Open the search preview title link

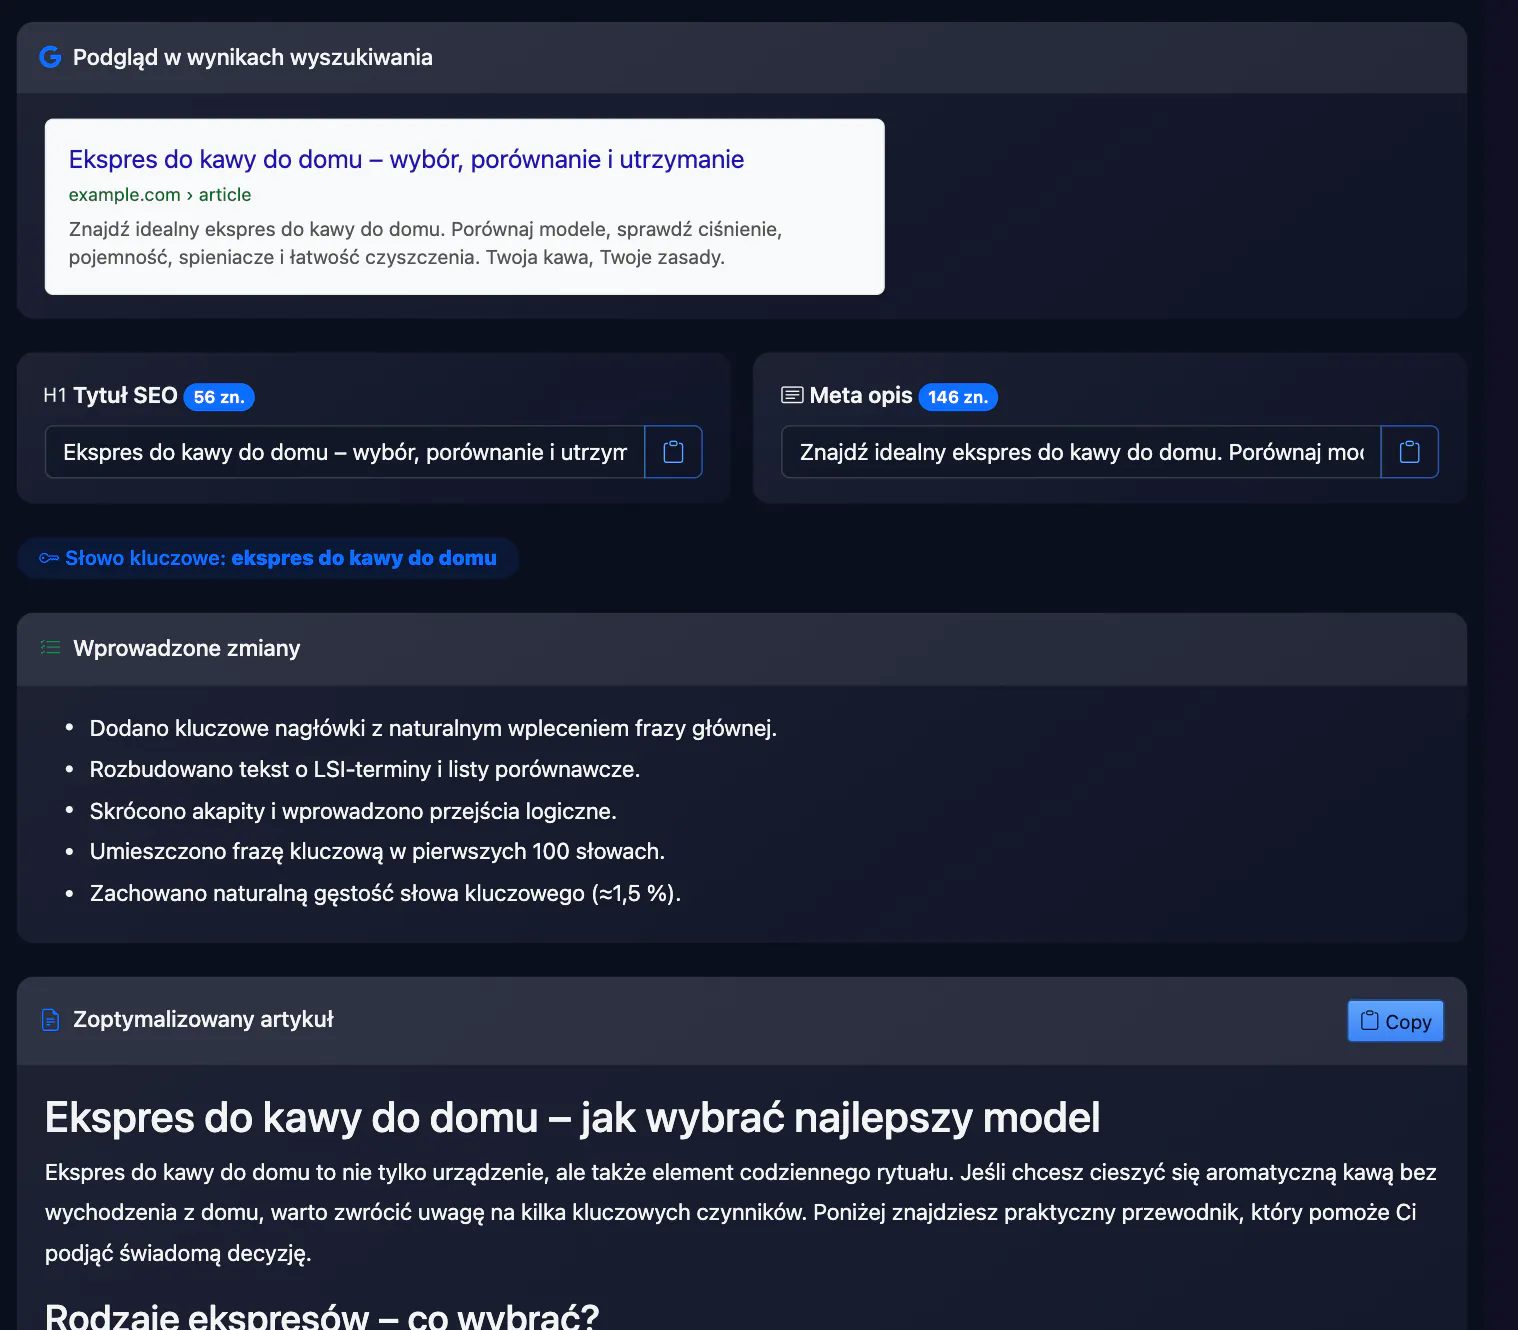[x=406, y=159]
